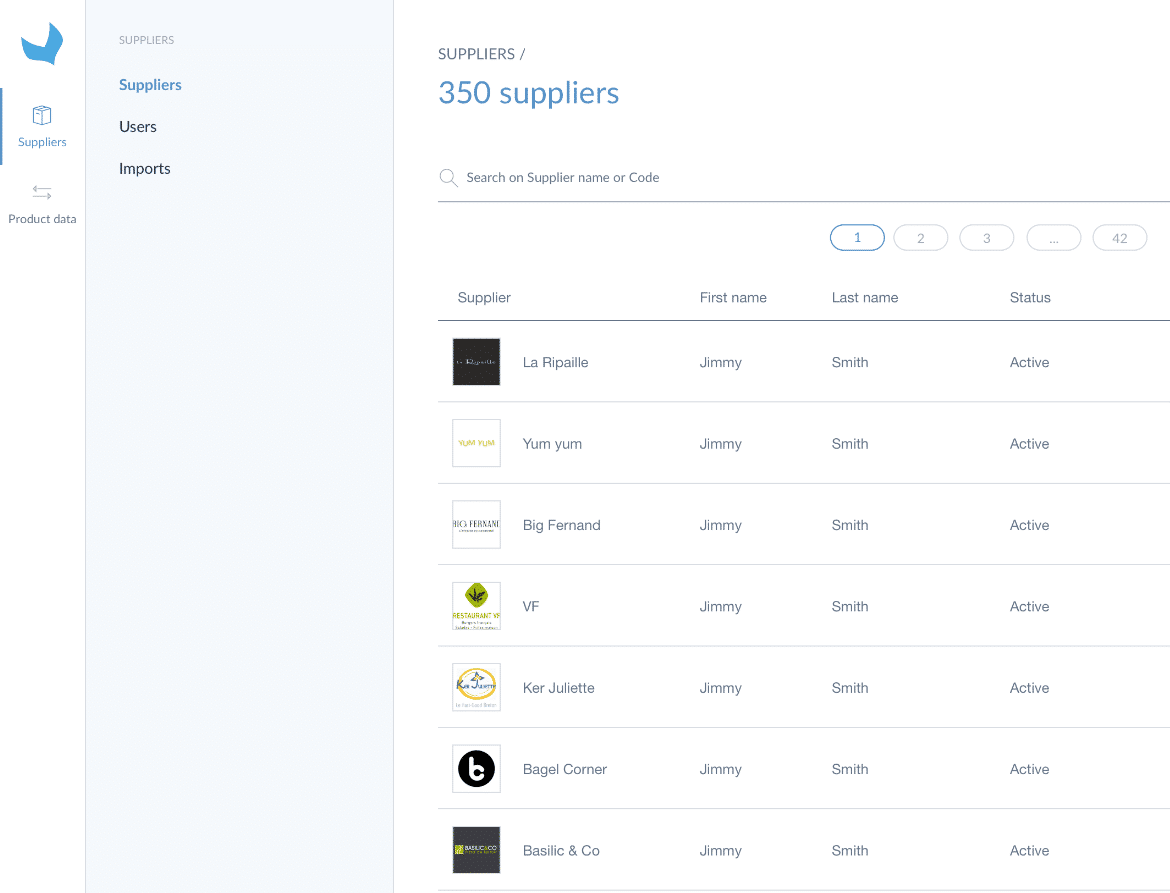Open the Basilic & Co logo
Image resolution: width=1170 pixels, height=893 pixels.
[476, 850]
